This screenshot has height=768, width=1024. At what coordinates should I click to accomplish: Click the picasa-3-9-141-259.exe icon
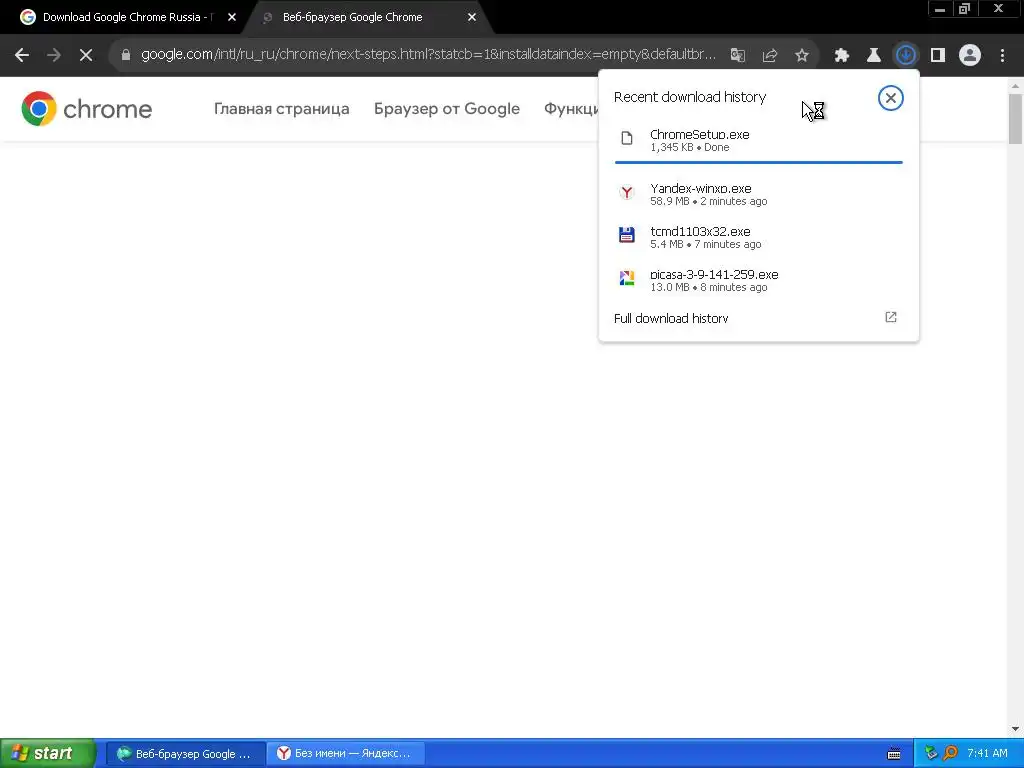pyautogui.click(x=627, y=278)
